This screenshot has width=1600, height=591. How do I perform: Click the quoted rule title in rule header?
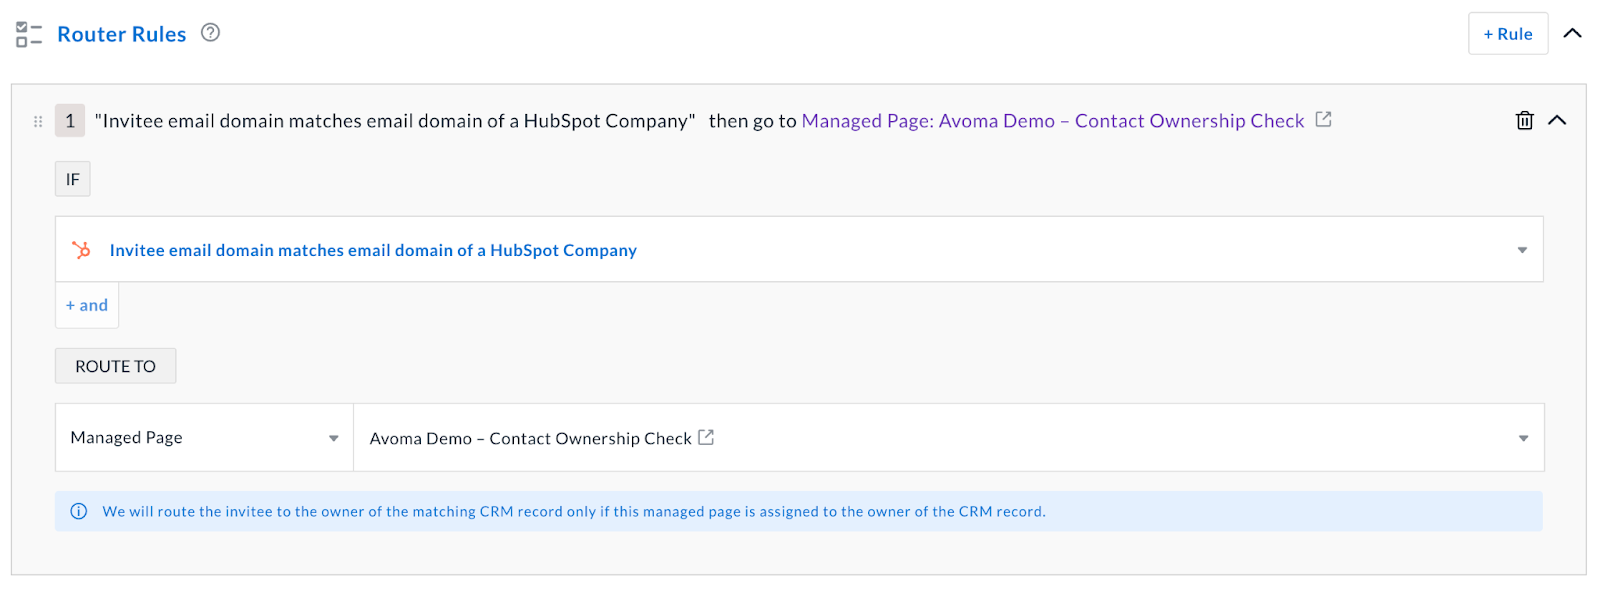395,121
